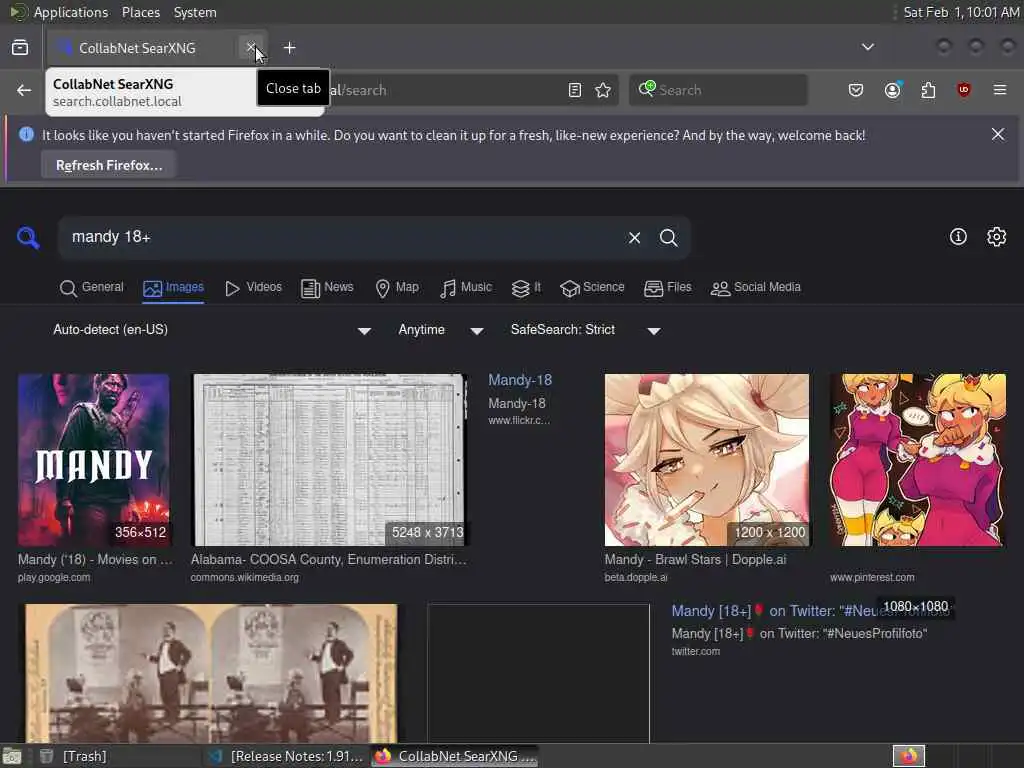This screenshot has width=1024, height=768.
Task: Switch to the News category tab
Action: coord(327,287)
